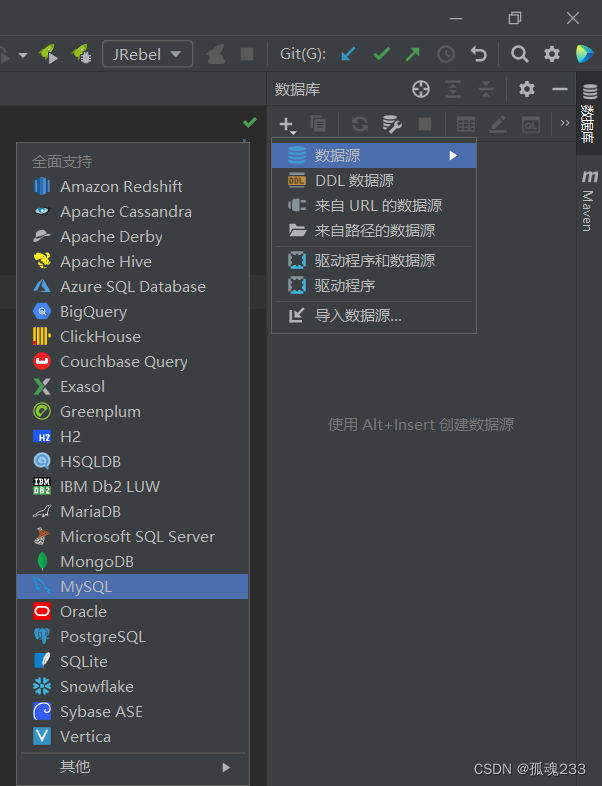
Task: Click the colorful plugin logo icon
Action: 584,54
